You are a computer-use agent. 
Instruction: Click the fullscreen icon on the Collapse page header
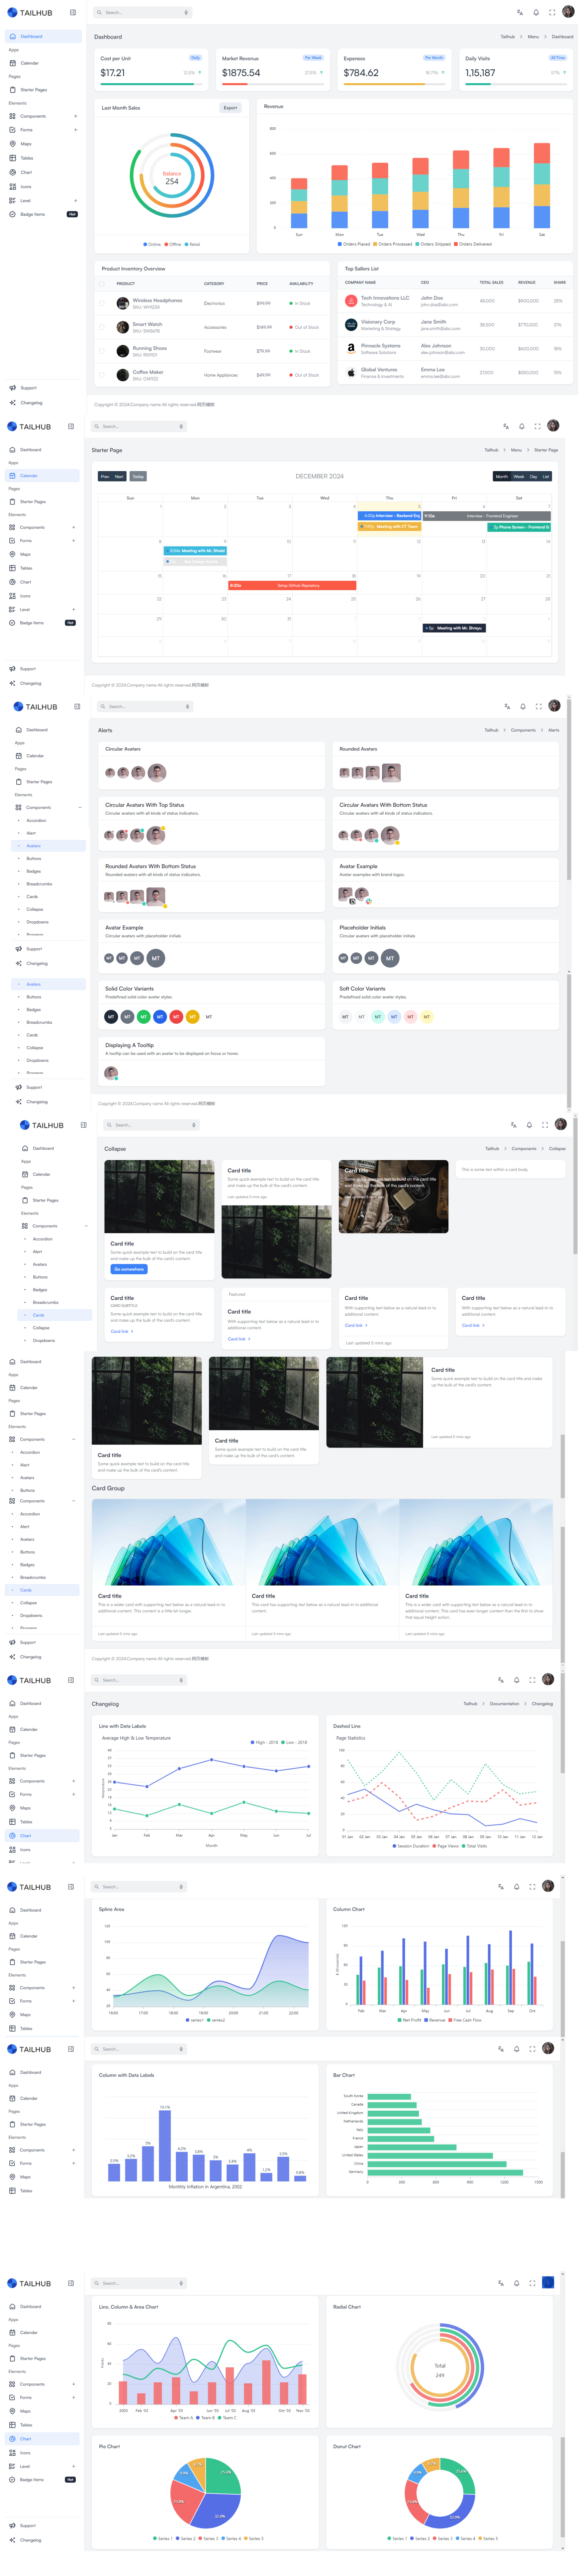tap(545, 1125)
